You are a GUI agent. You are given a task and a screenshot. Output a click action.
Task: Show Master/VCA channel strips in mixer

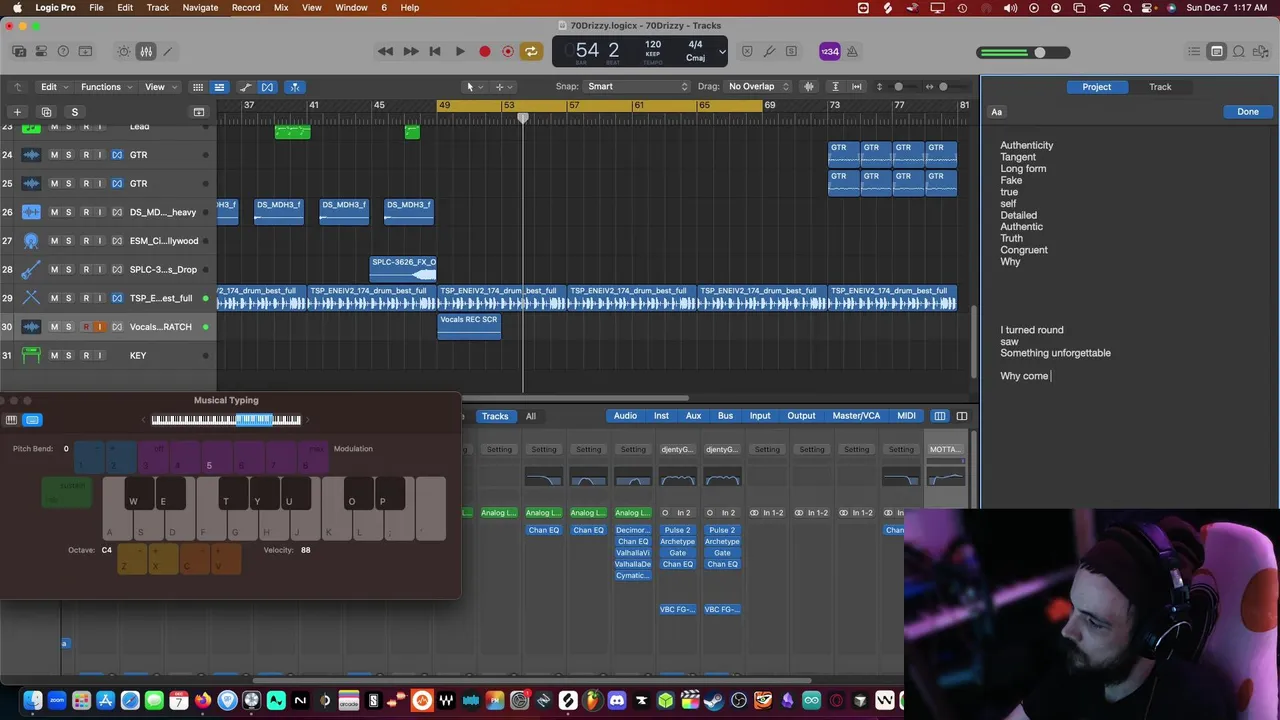point(856,416)
